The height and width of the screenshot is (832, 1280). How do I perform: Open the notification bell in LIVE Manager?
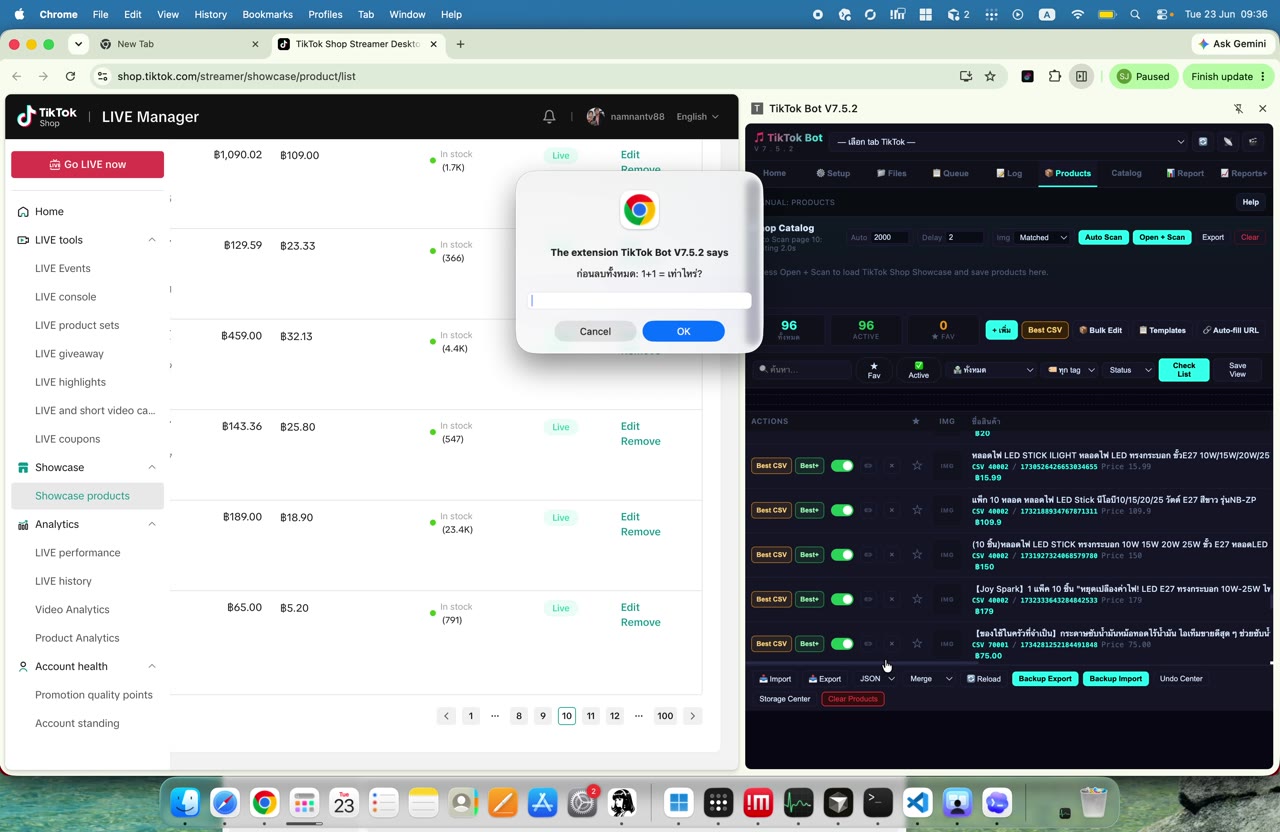(x=549, y=117)
